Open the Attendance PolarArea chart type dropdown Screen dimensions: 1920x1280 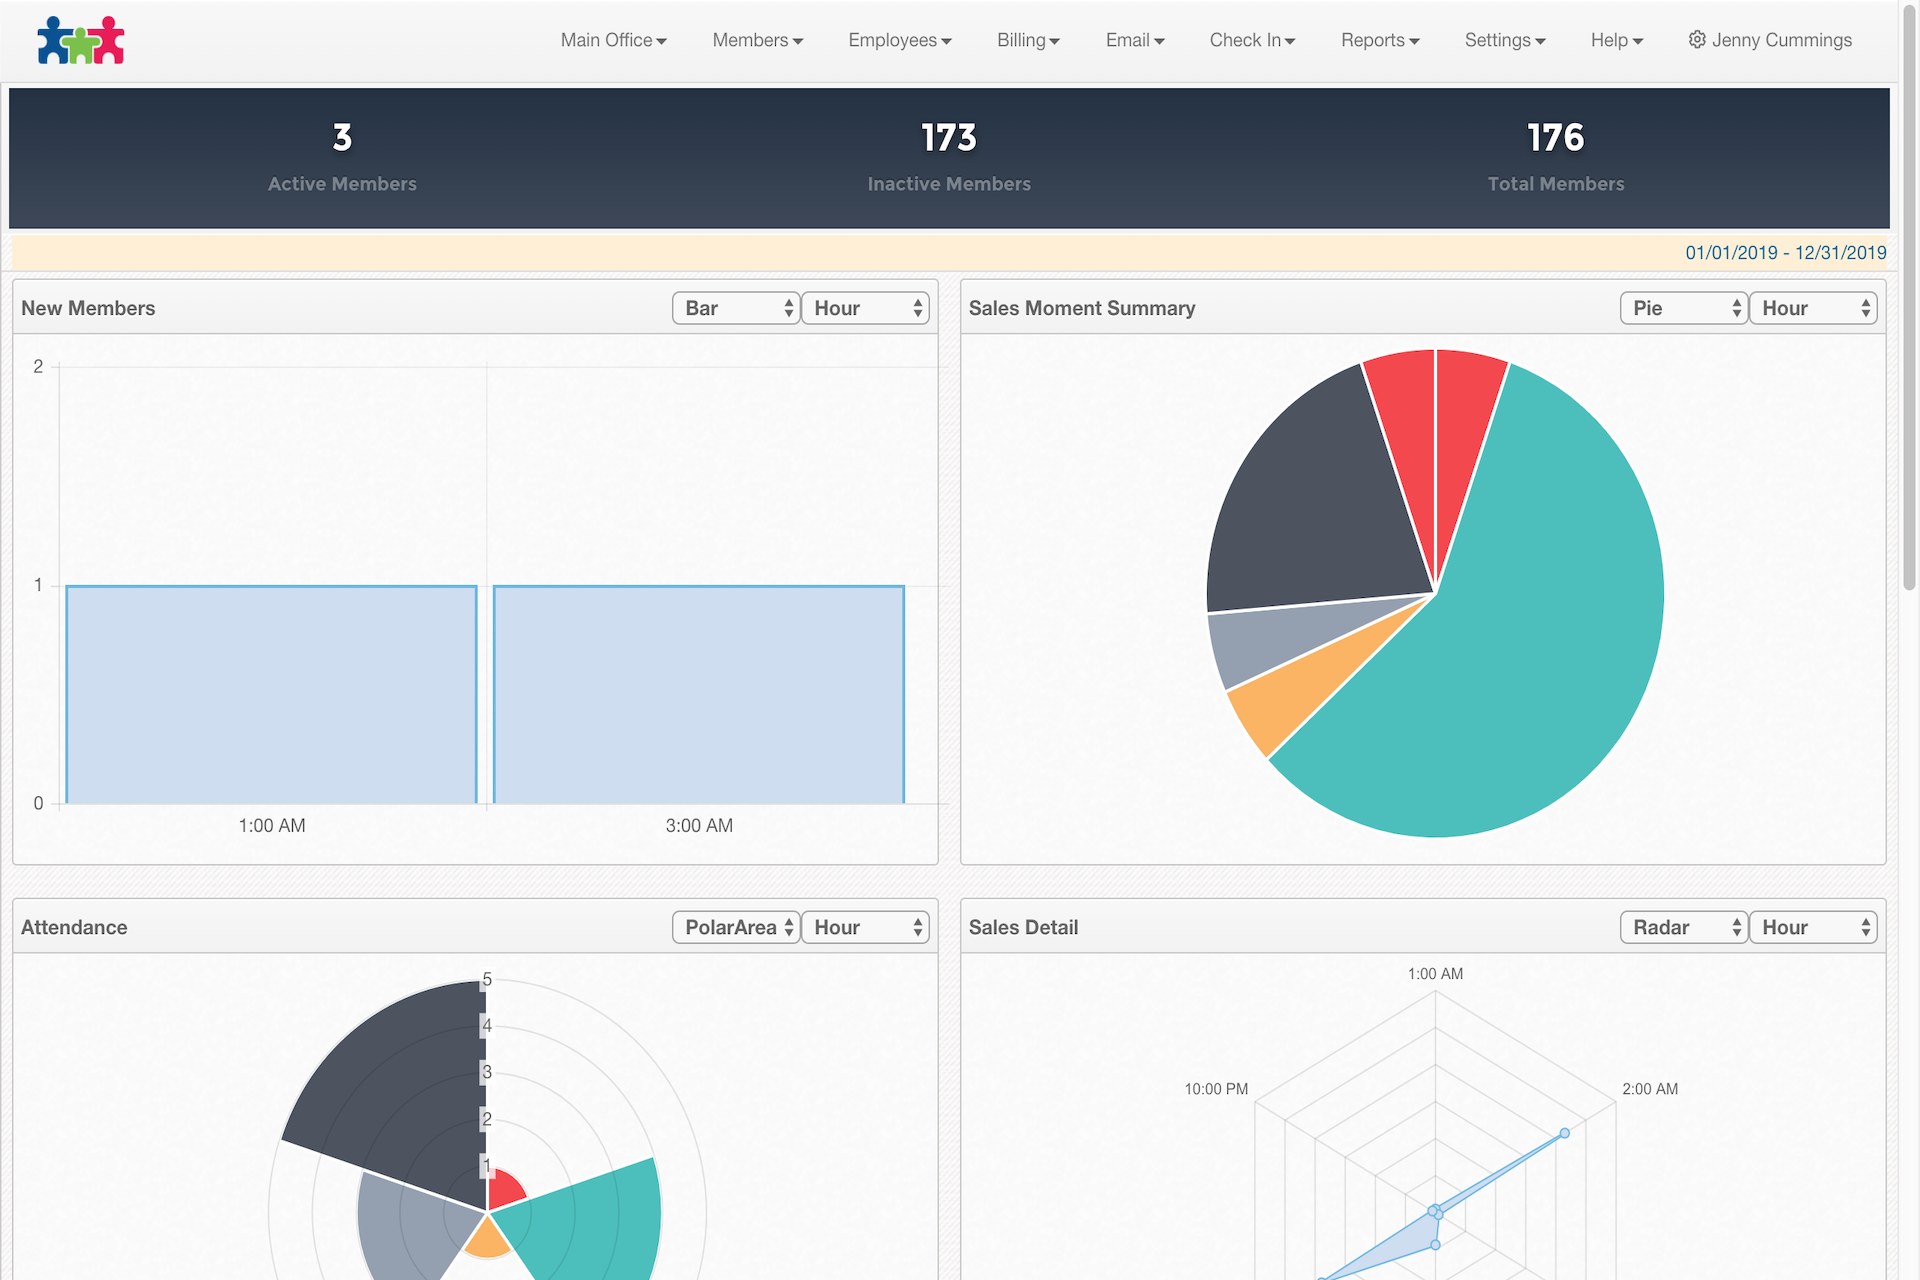tap(736, 927)
